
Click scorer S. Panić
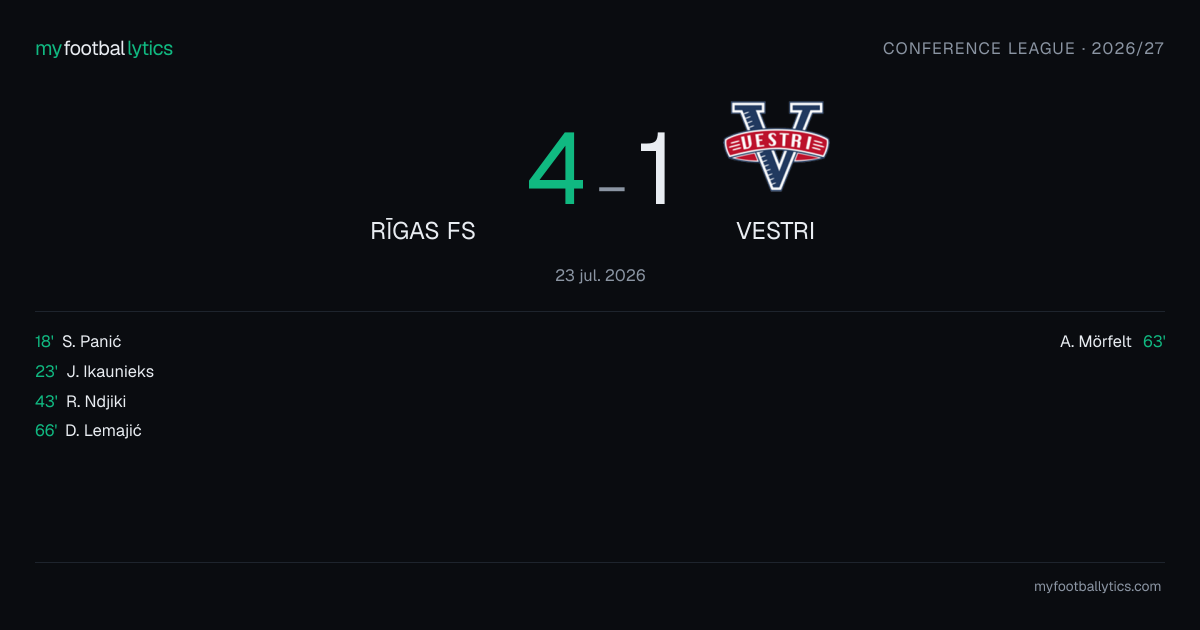pos(92,341)
